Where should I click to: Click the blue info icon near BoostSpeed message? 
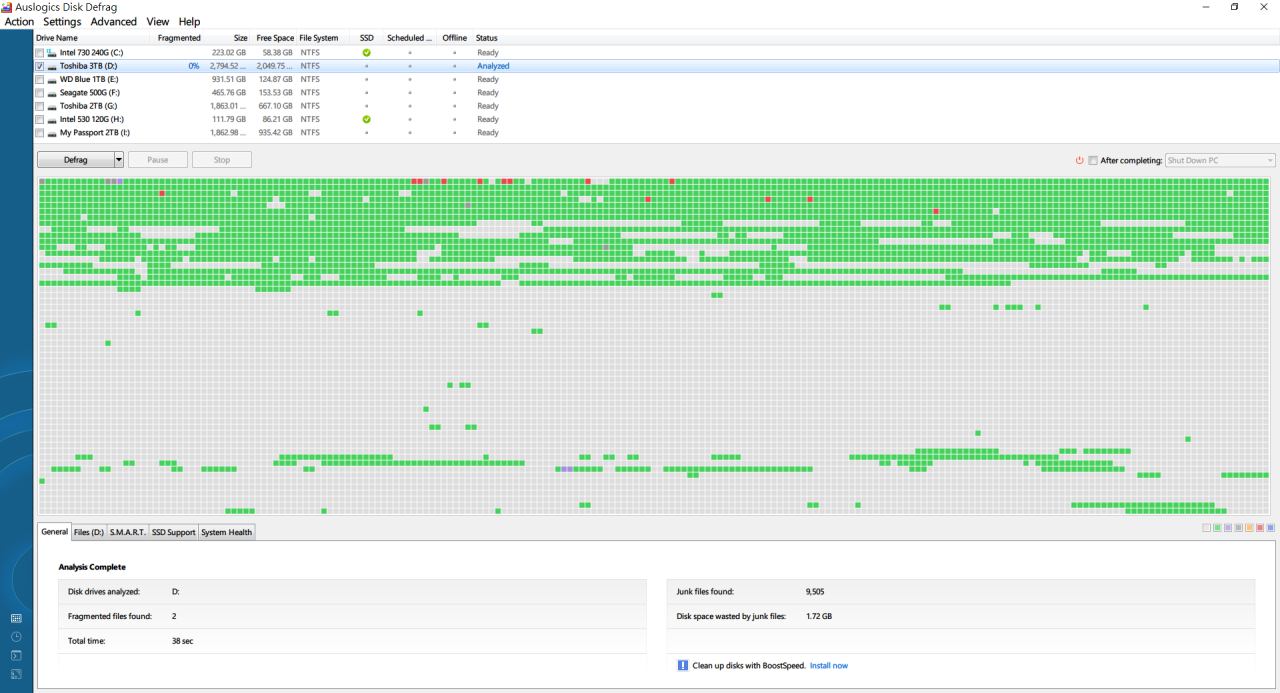683,665
